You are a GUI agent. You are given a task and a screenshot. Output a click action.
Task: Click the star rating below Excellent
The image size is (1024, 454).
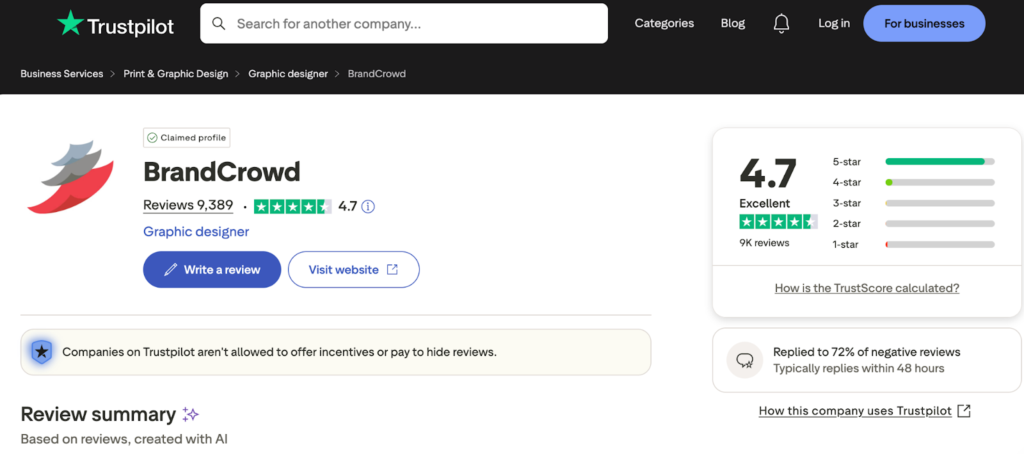tap(778, 221)
